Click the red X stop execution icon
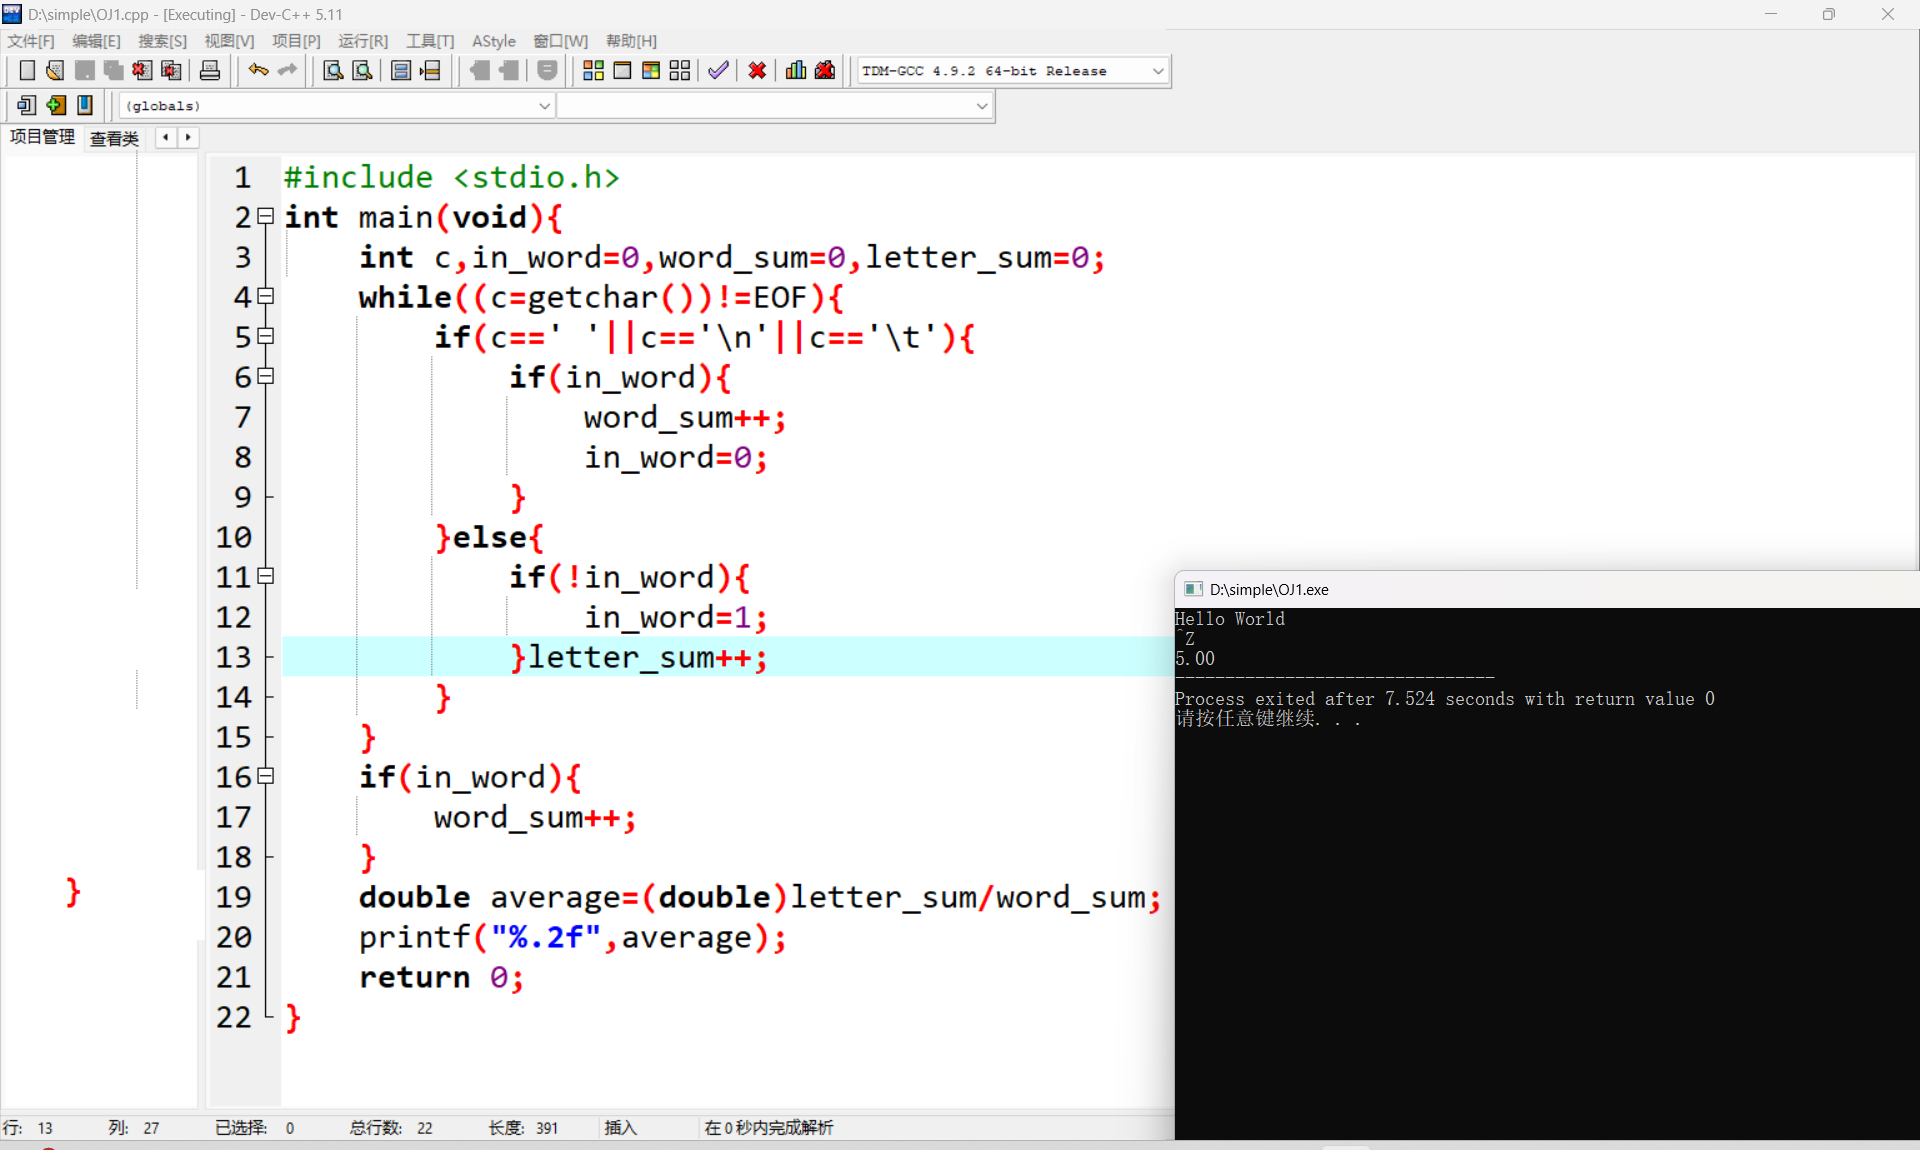The height and width of the screenshot is (1150, 1920). [x=757, y=70]
